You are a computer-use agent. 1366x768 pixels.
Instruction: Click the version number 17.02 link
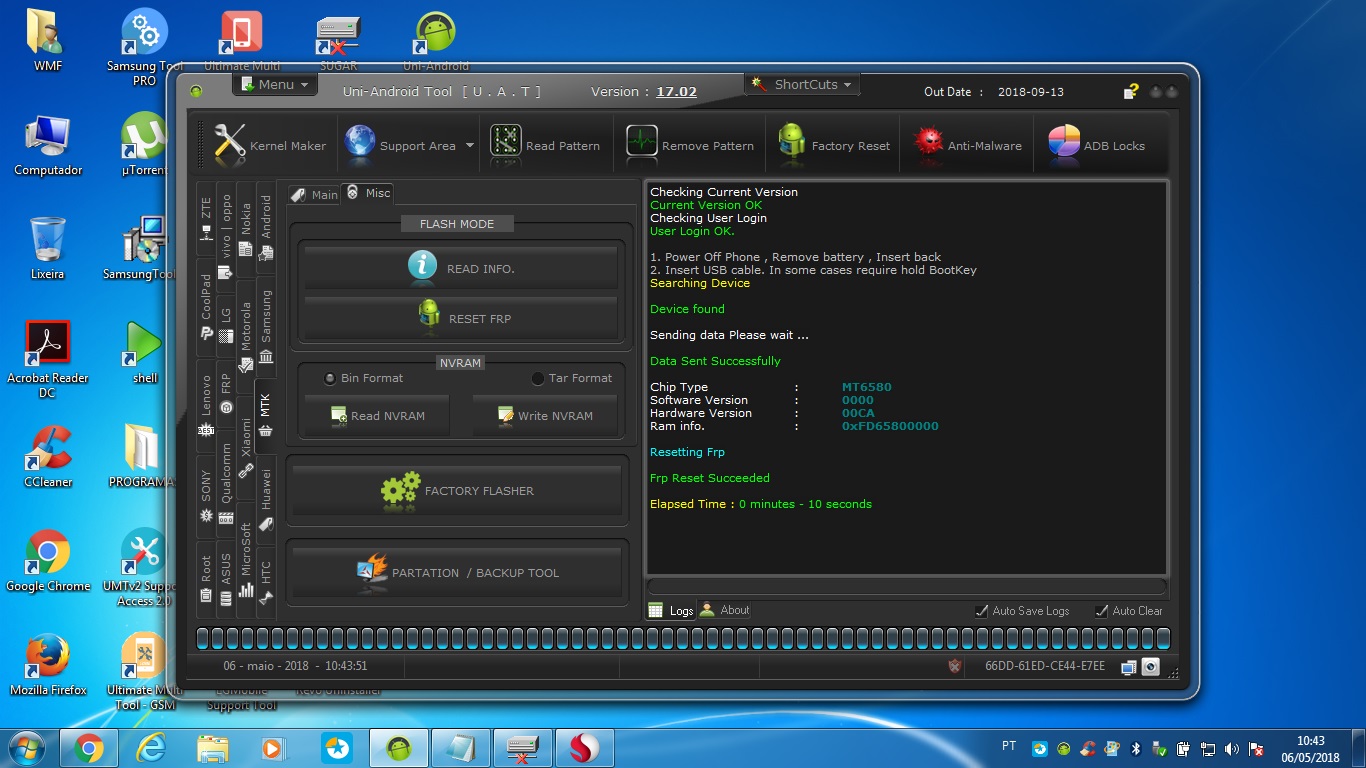coord(676,91)
